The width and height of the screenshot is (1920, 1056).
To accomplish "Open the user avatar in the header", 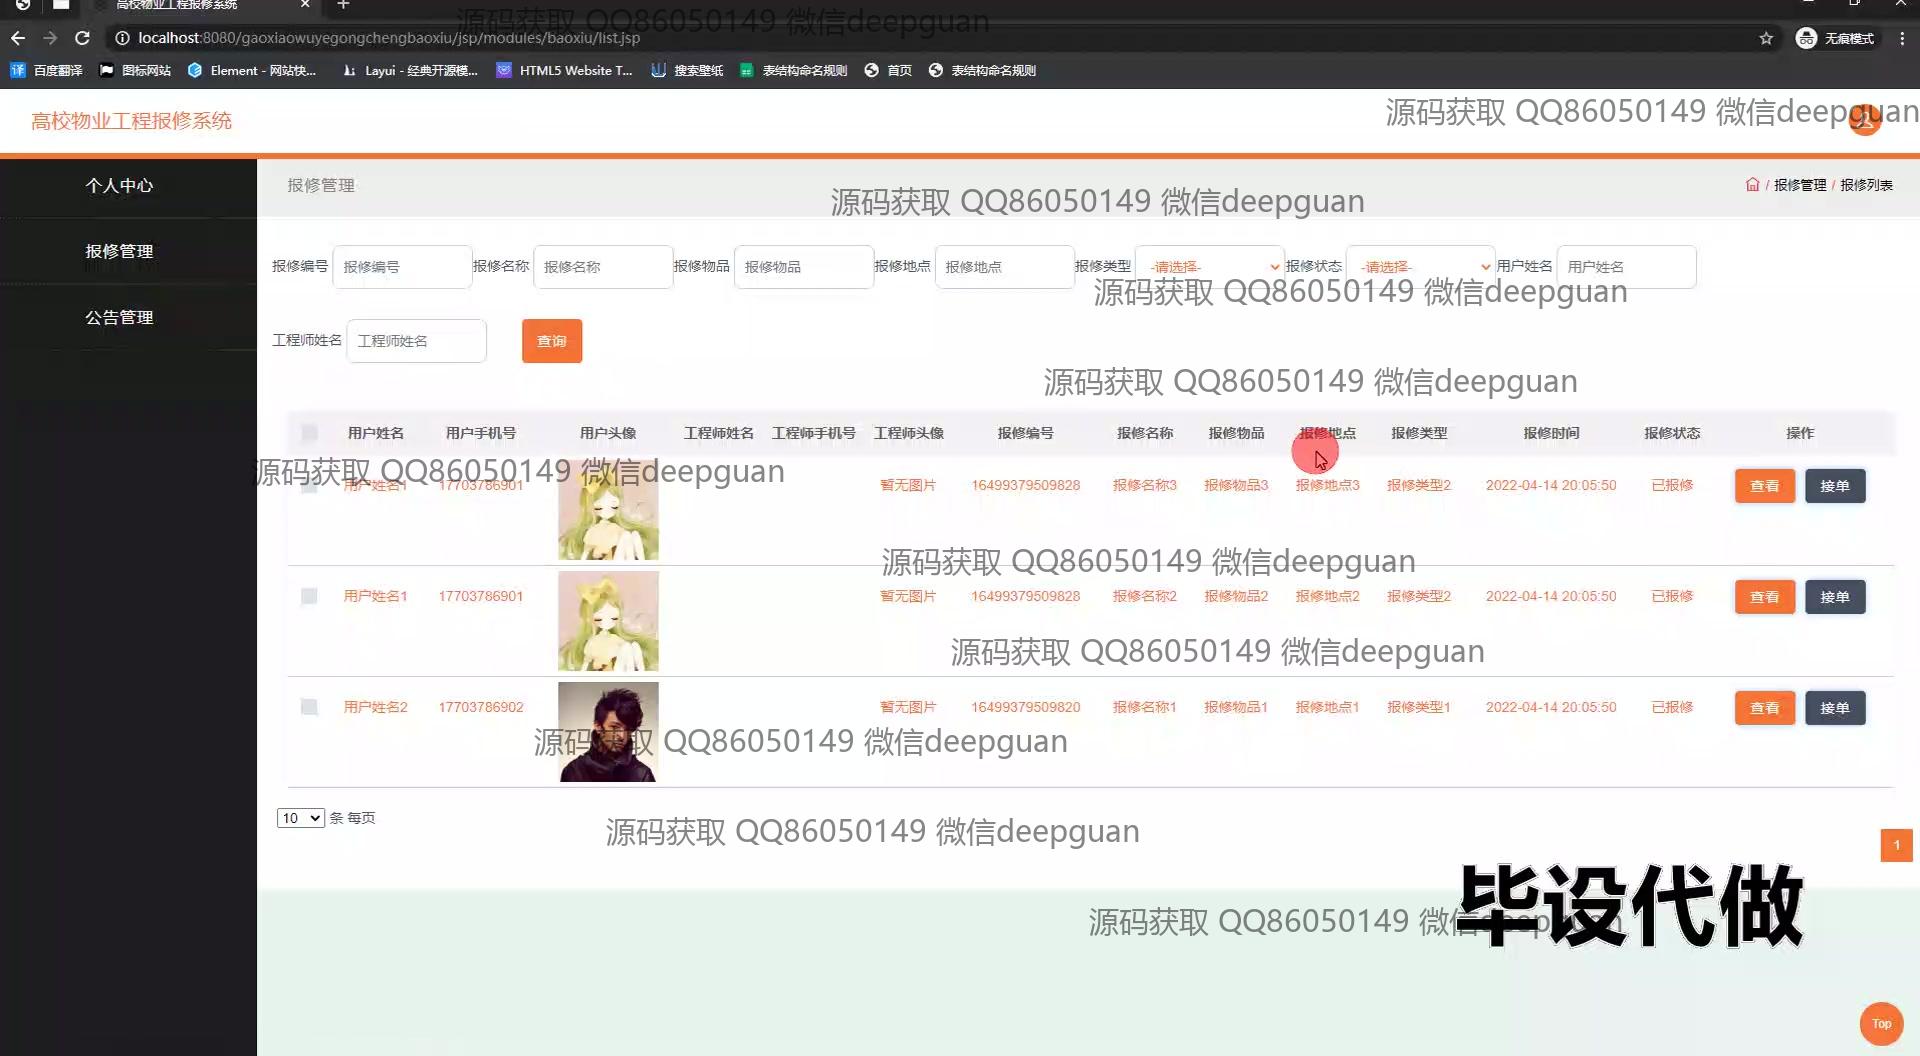I will tap(1865, 119).
